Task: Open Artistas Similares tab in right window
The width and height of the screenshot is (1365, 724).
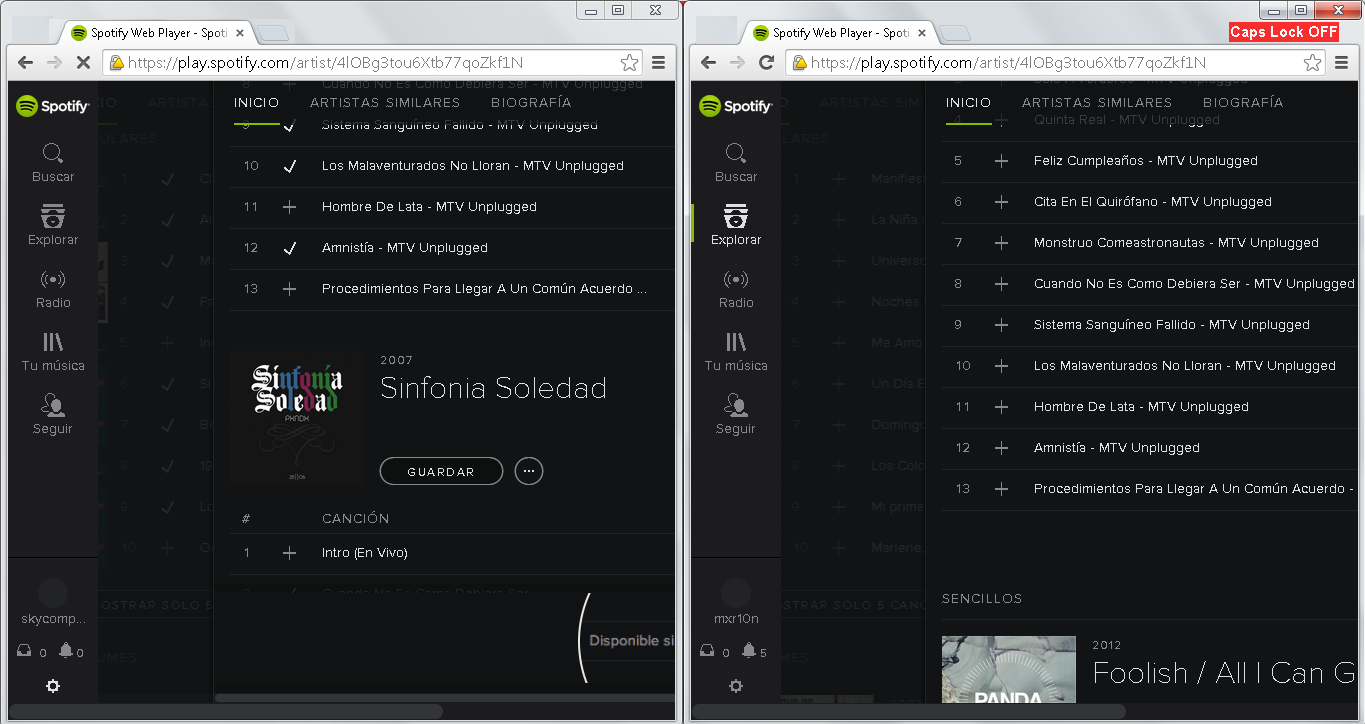Action: (1097, 103)
